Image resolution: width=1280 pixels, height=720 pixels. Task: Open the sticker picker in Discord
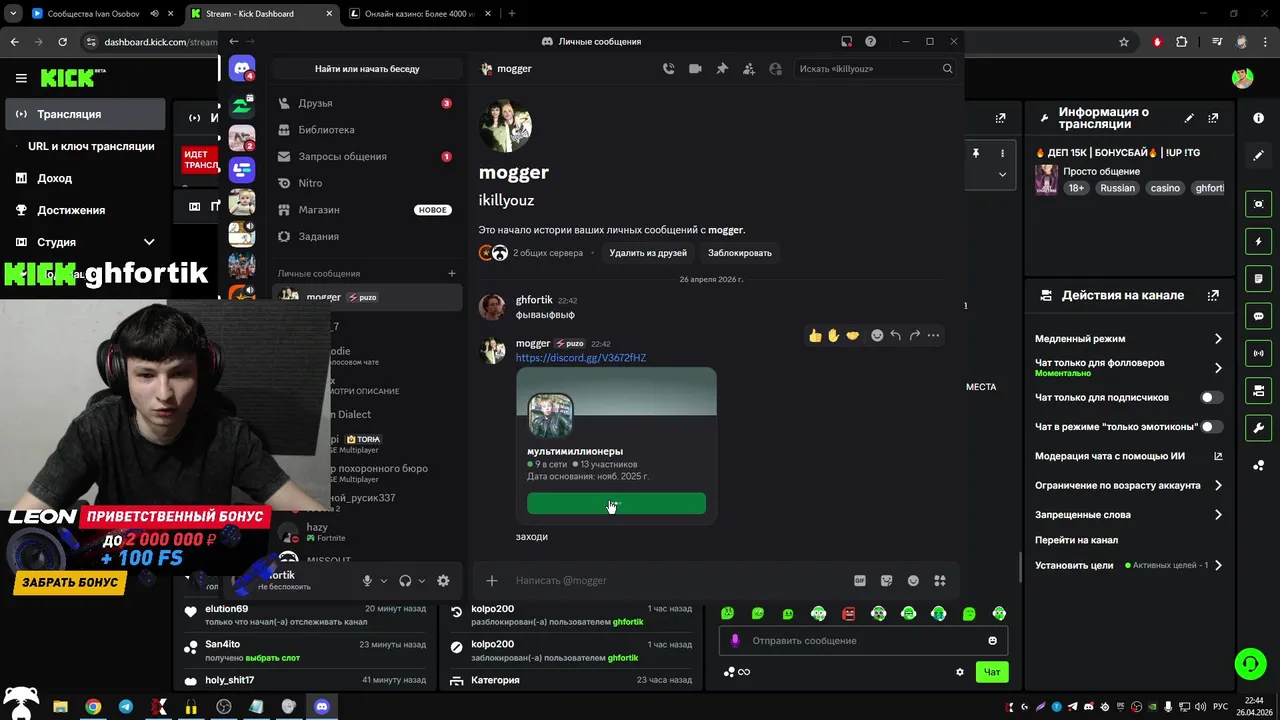click(x=886, y=581)
